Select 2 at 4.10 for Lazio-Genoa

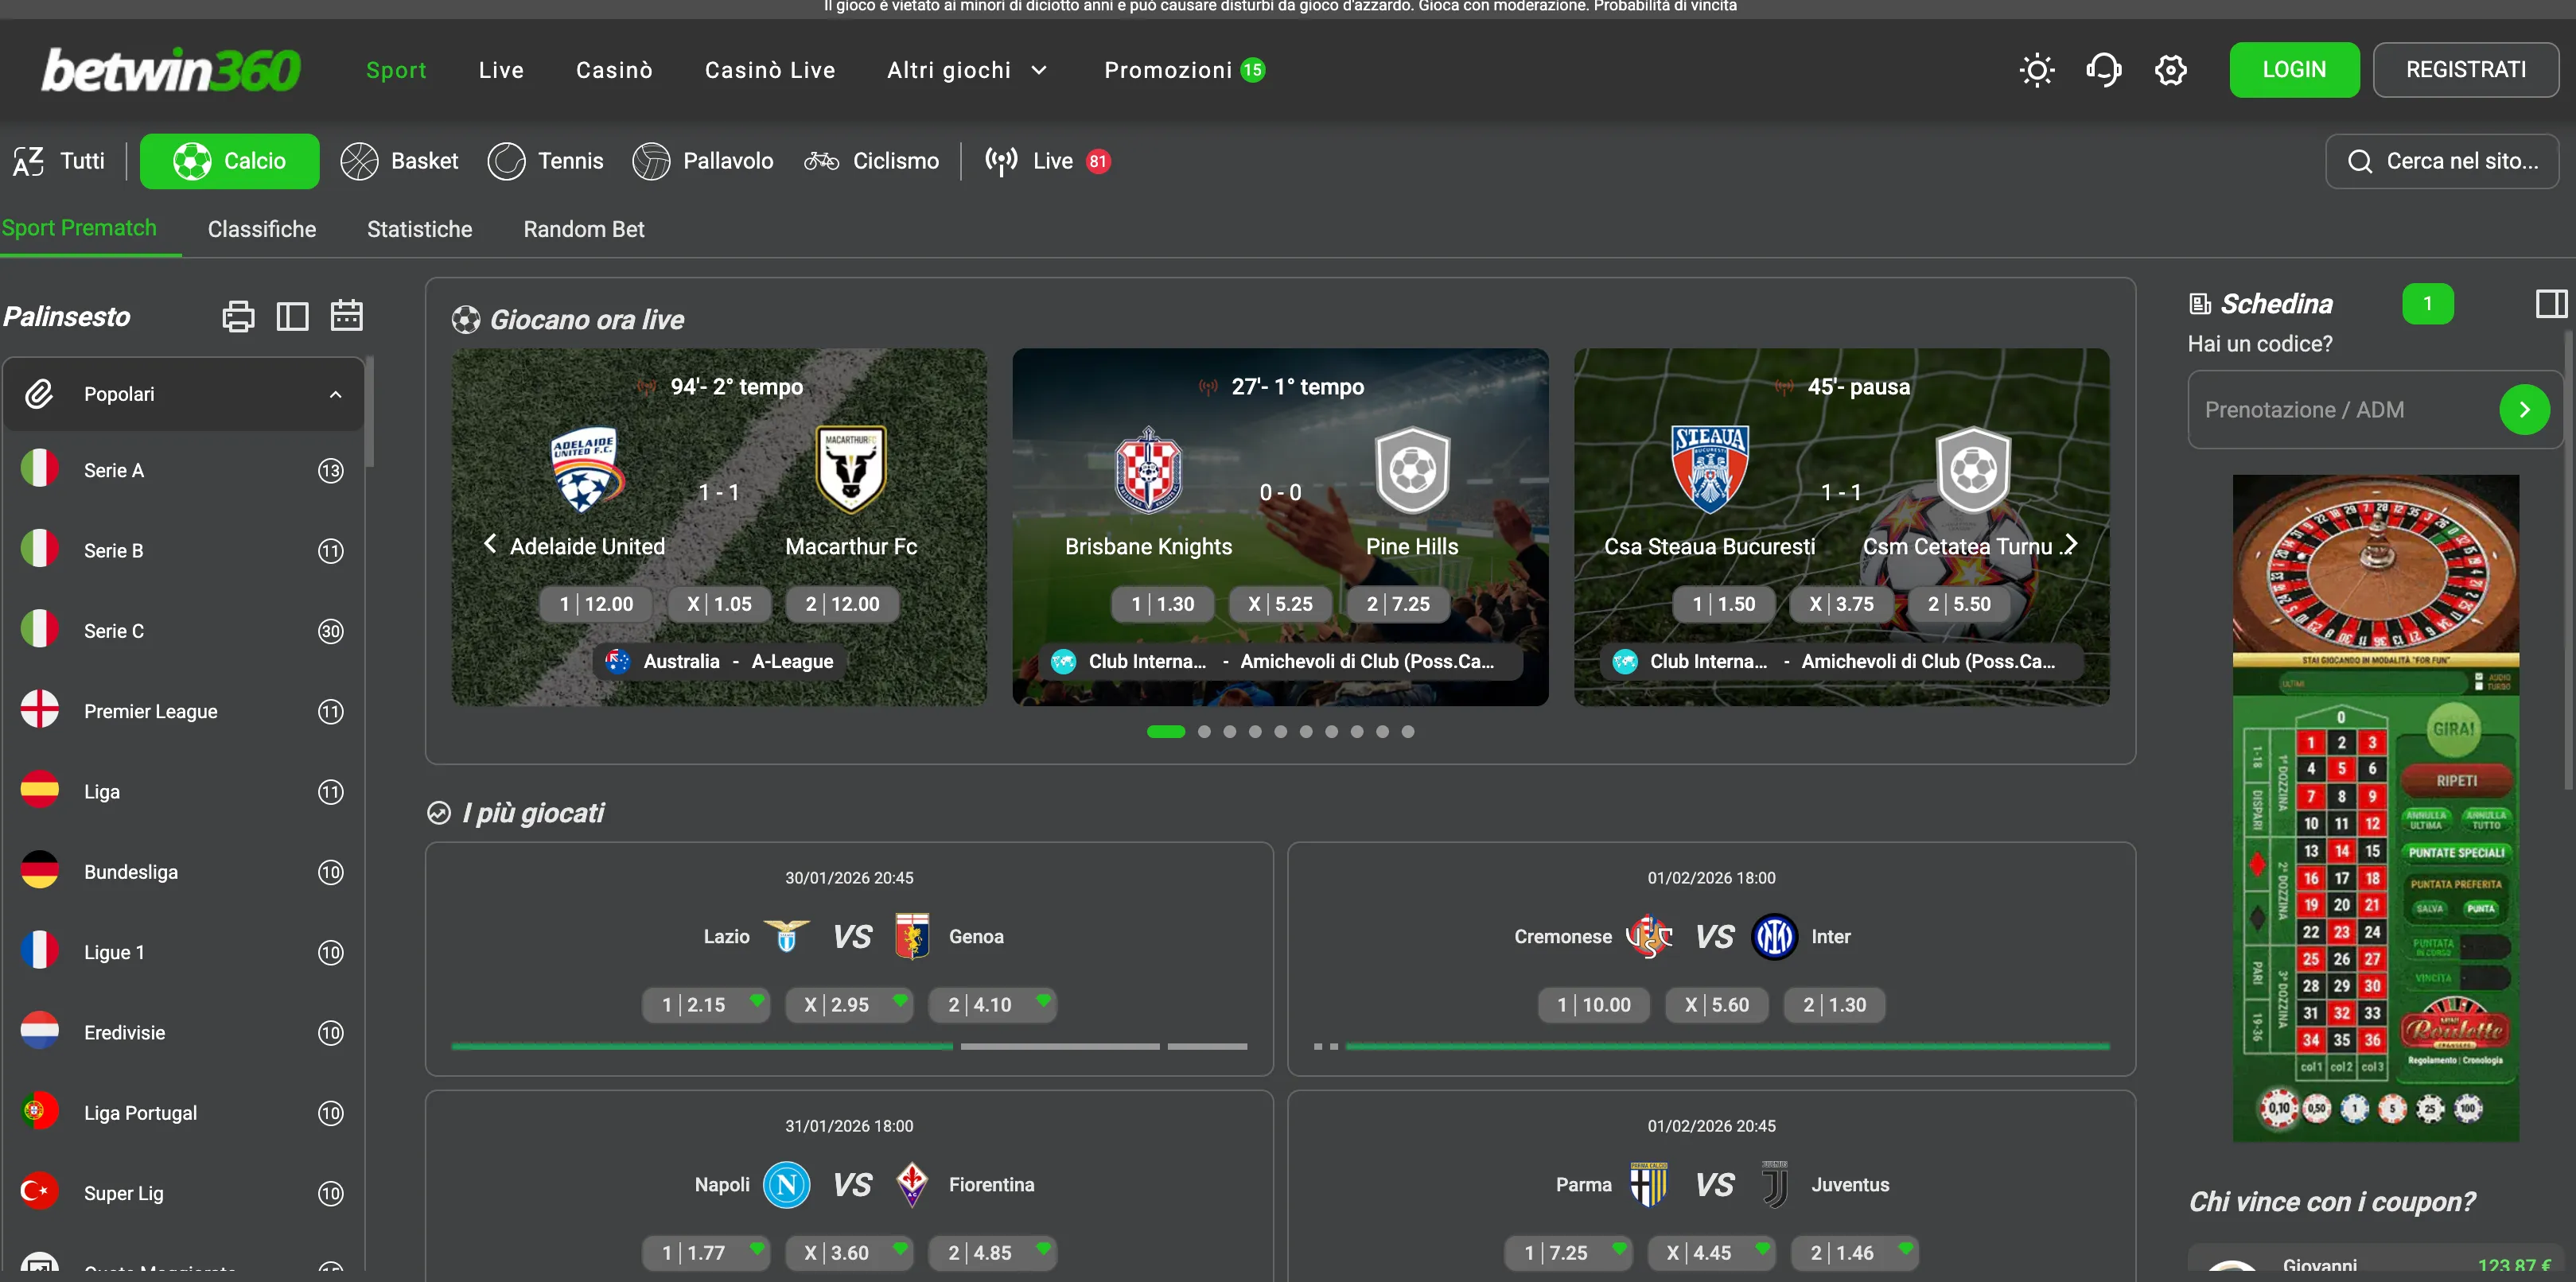pyautogui.click(x=992, y=1005)
